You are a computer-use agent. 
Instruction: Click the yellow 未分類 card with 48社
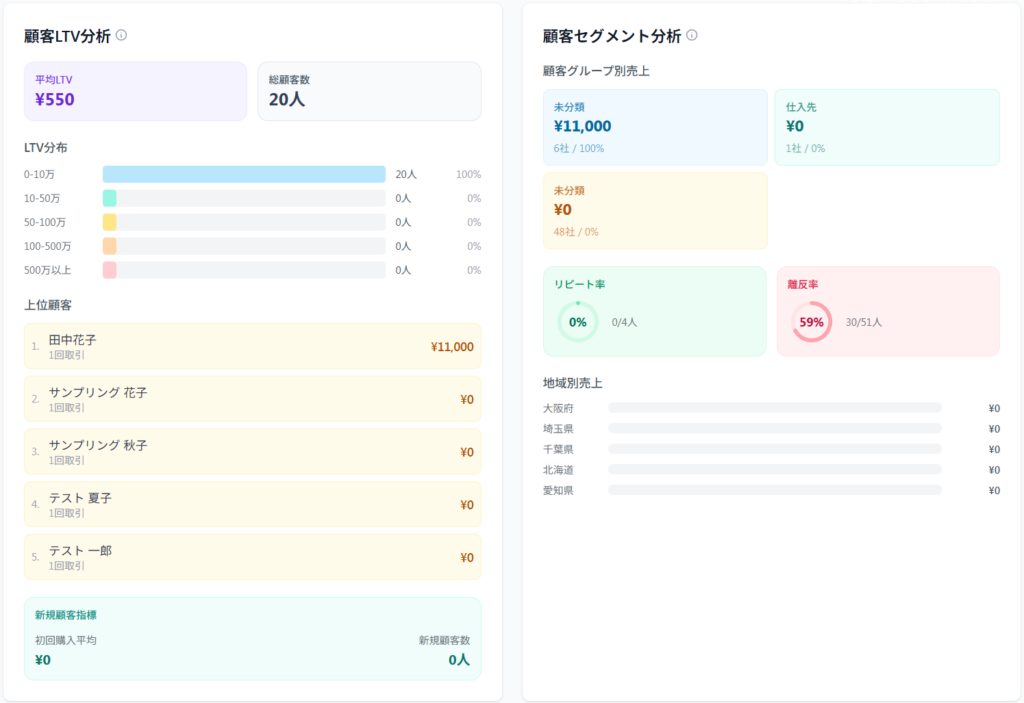[655, 210]
